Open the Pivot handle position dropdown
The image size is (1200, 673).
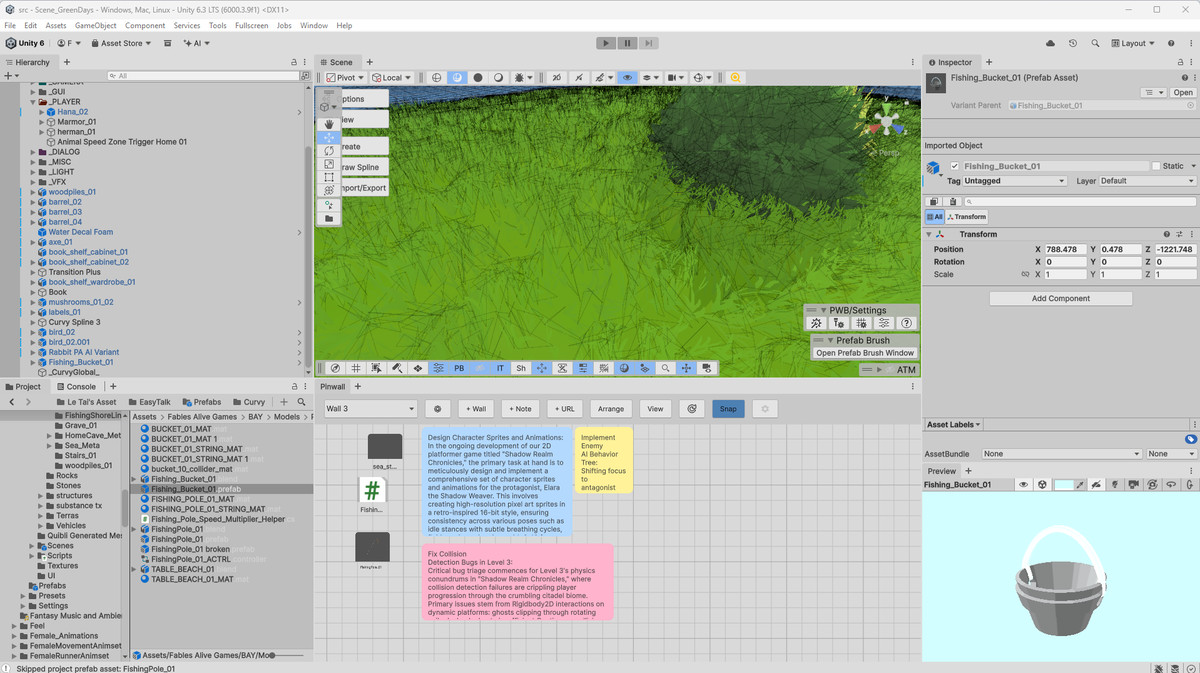point(346,77)
